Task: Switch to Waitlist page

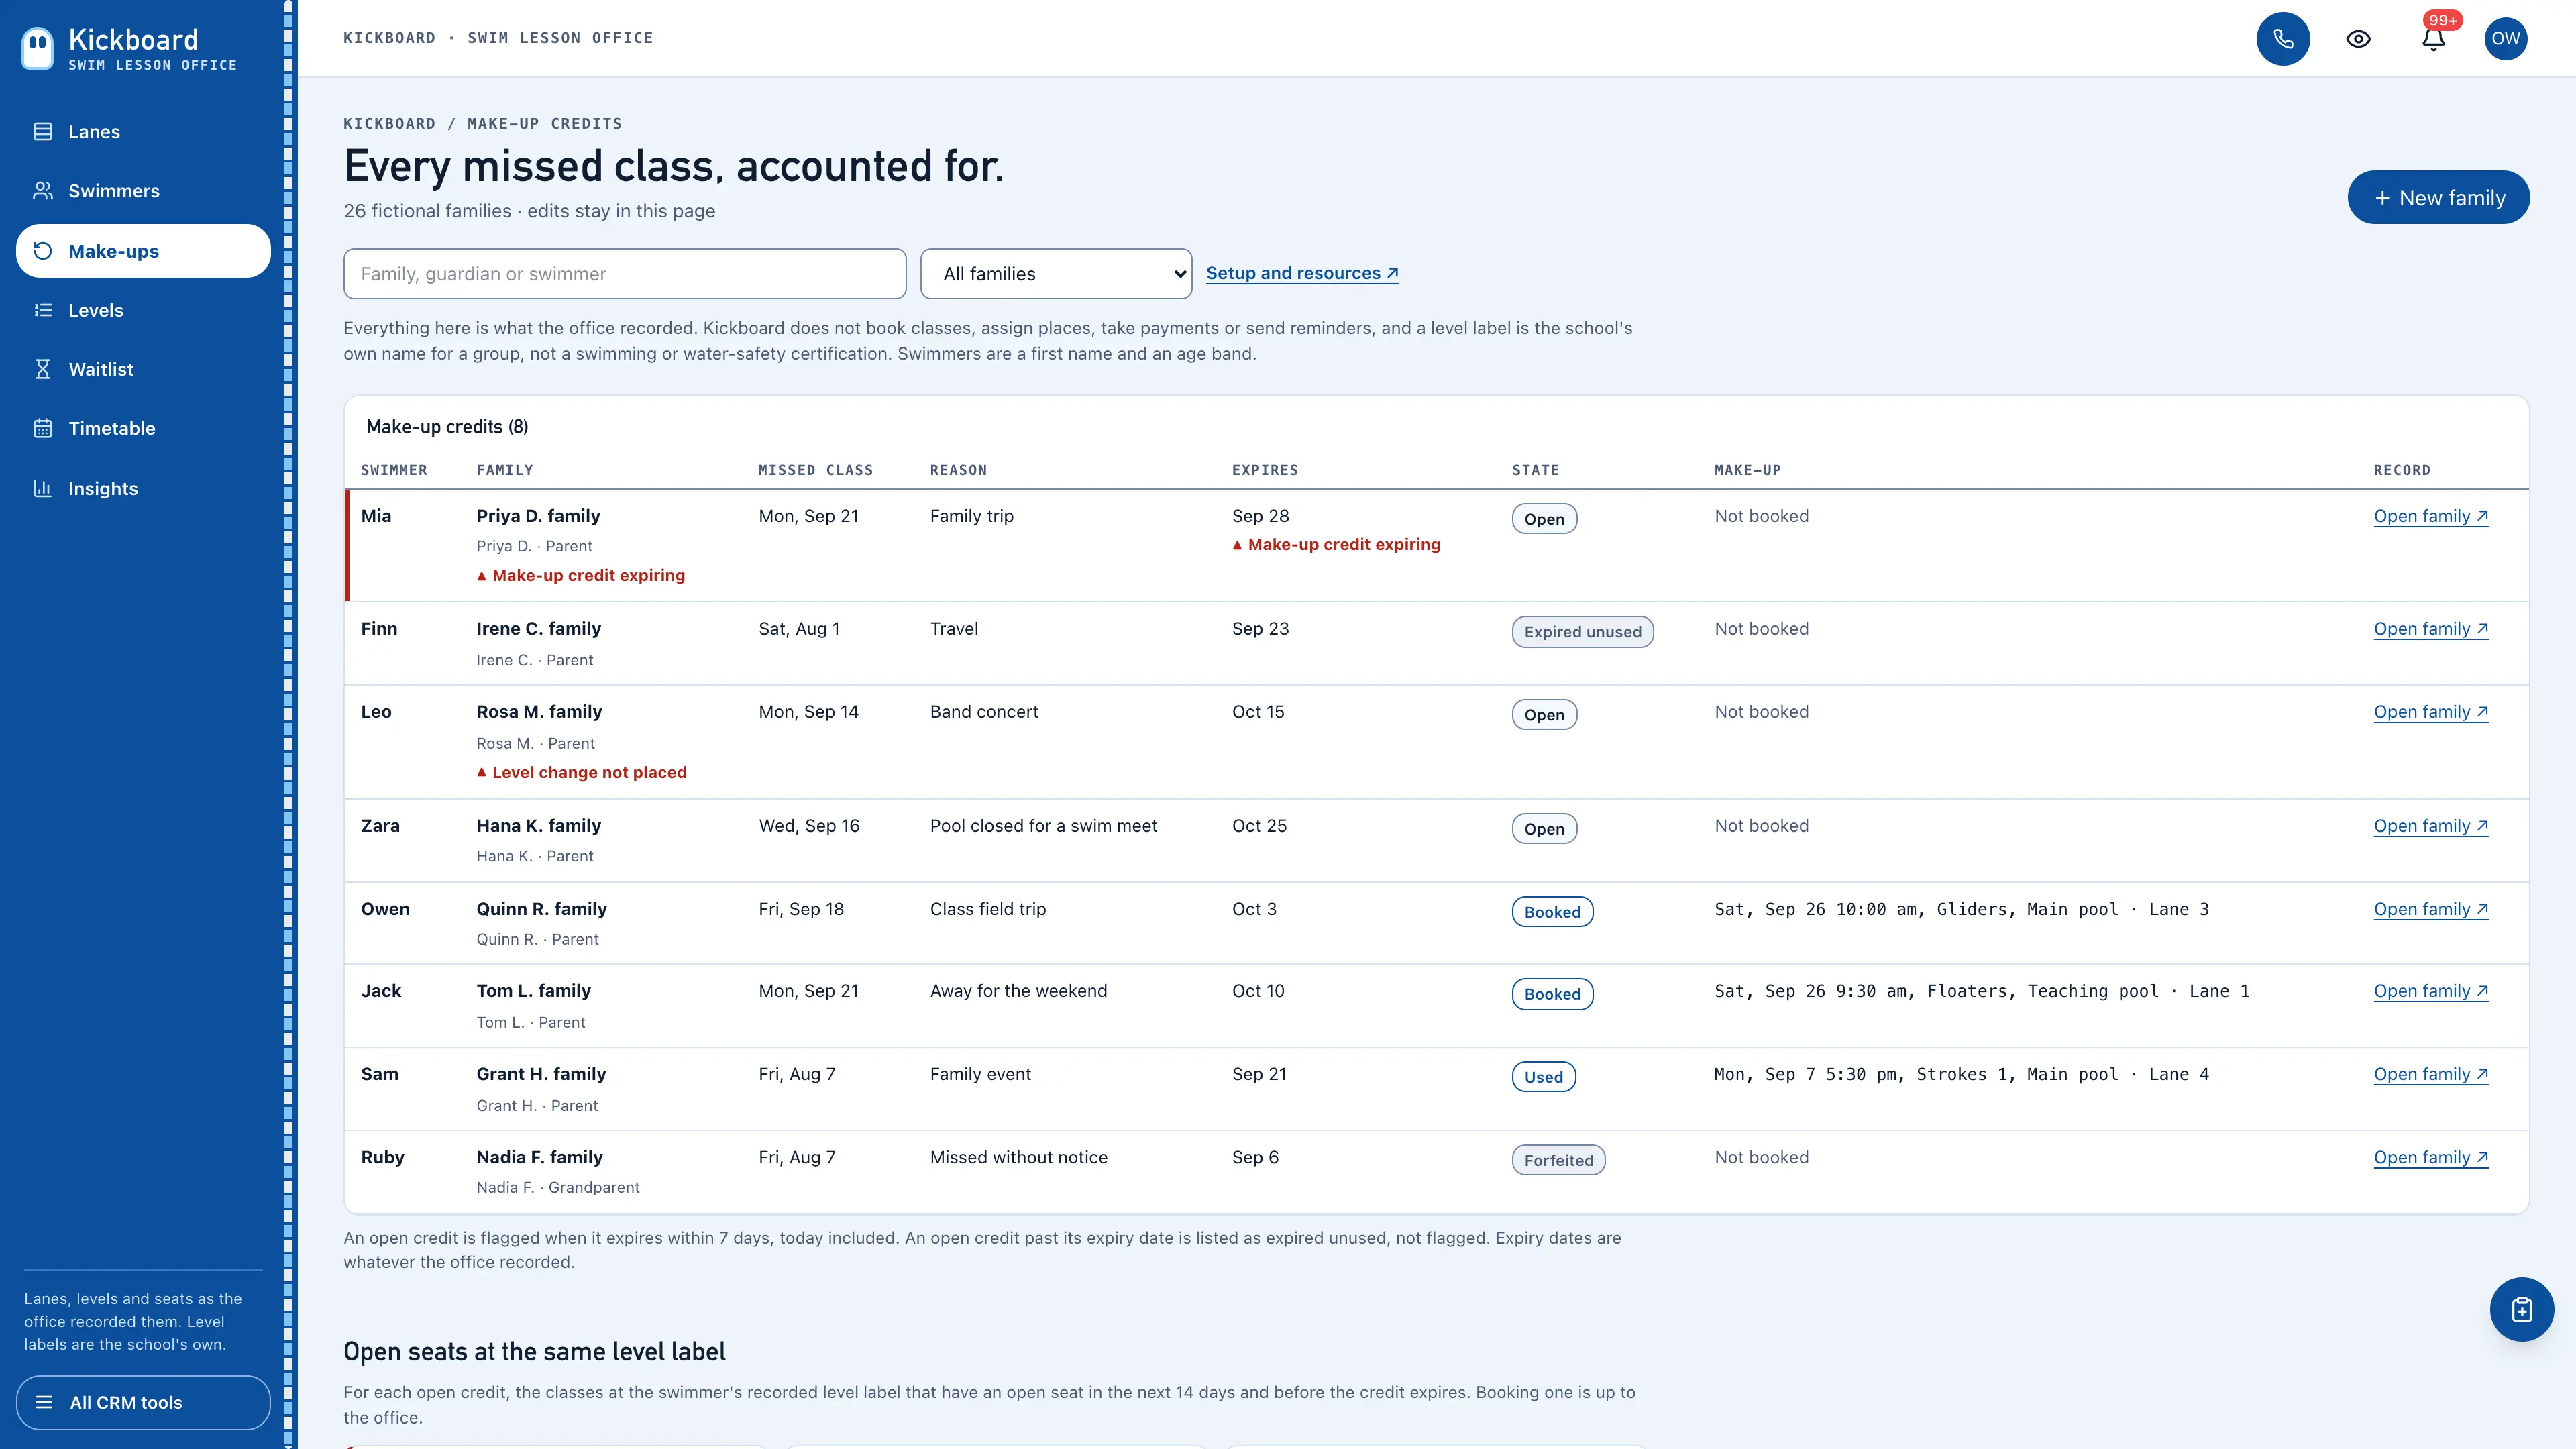Action: (143, 369)
